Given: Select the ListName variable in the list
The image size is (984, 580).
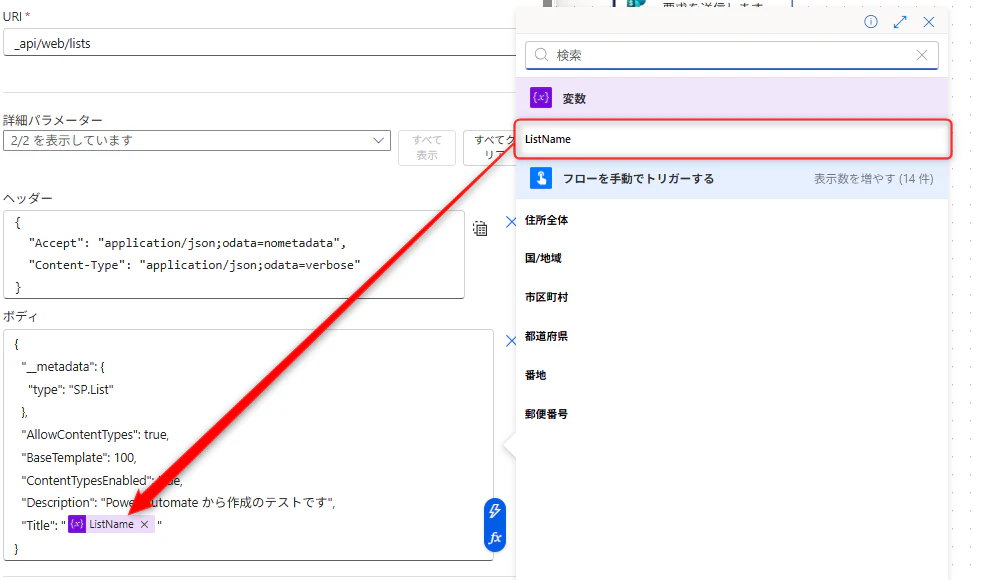Looking at the screenshot, I should point(733,139).
